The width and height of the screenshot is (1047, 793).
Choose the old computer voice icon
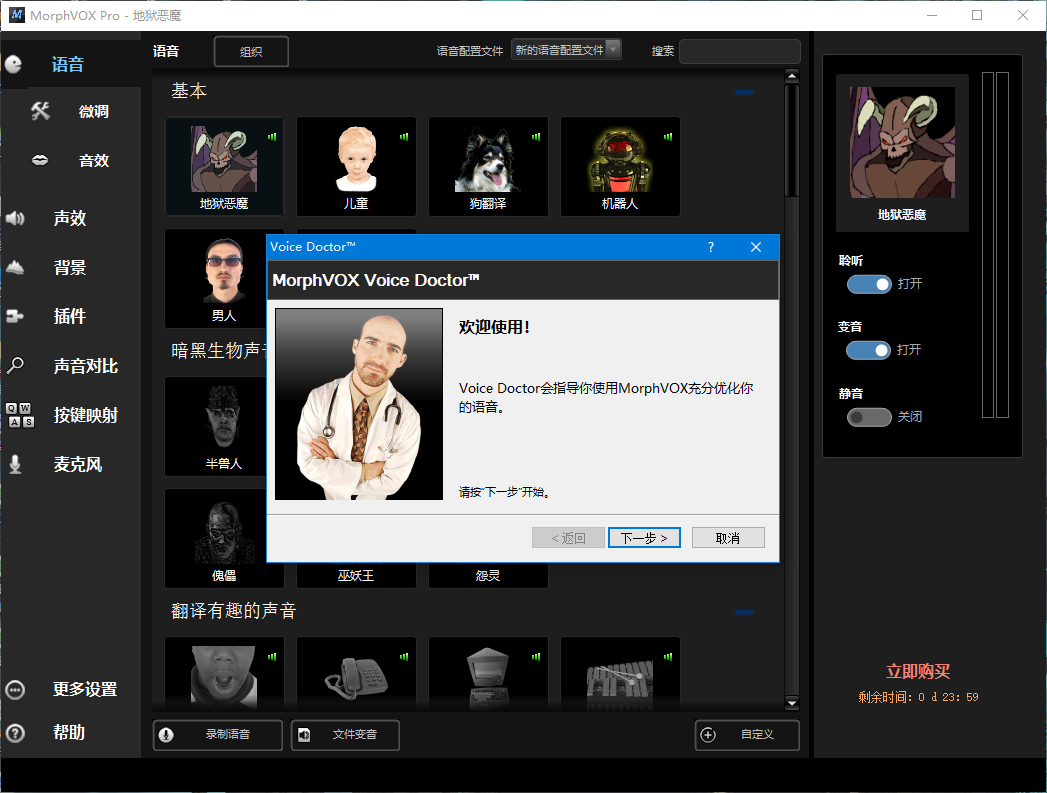(x=488, y=673)
